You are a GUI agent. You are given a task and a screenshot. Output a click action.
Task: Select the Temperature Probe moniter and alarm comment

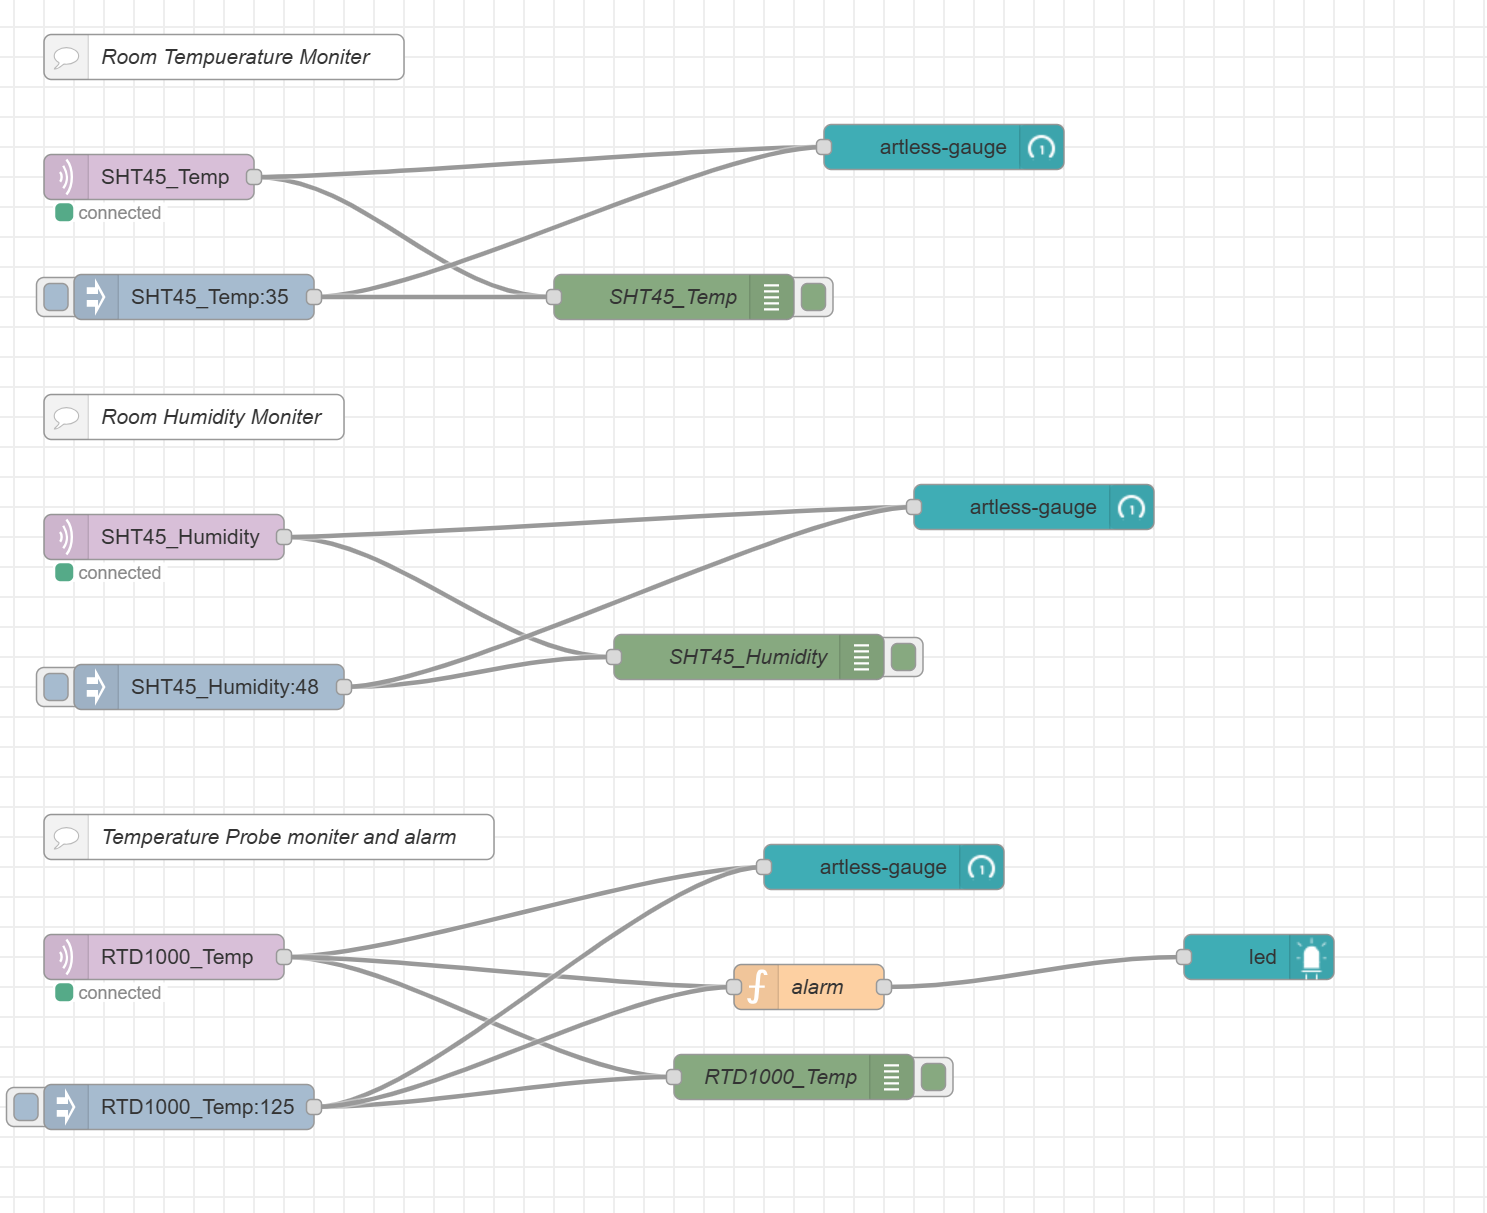(x=279, y=837)
